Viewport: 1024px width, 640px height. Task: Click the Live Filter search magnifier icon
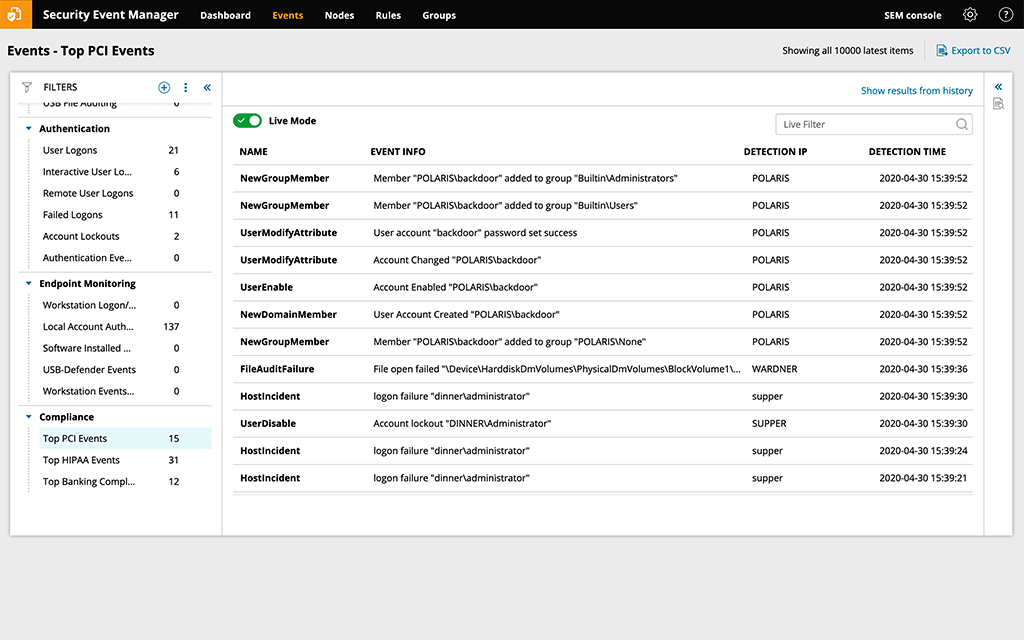(x=959, y=123)
